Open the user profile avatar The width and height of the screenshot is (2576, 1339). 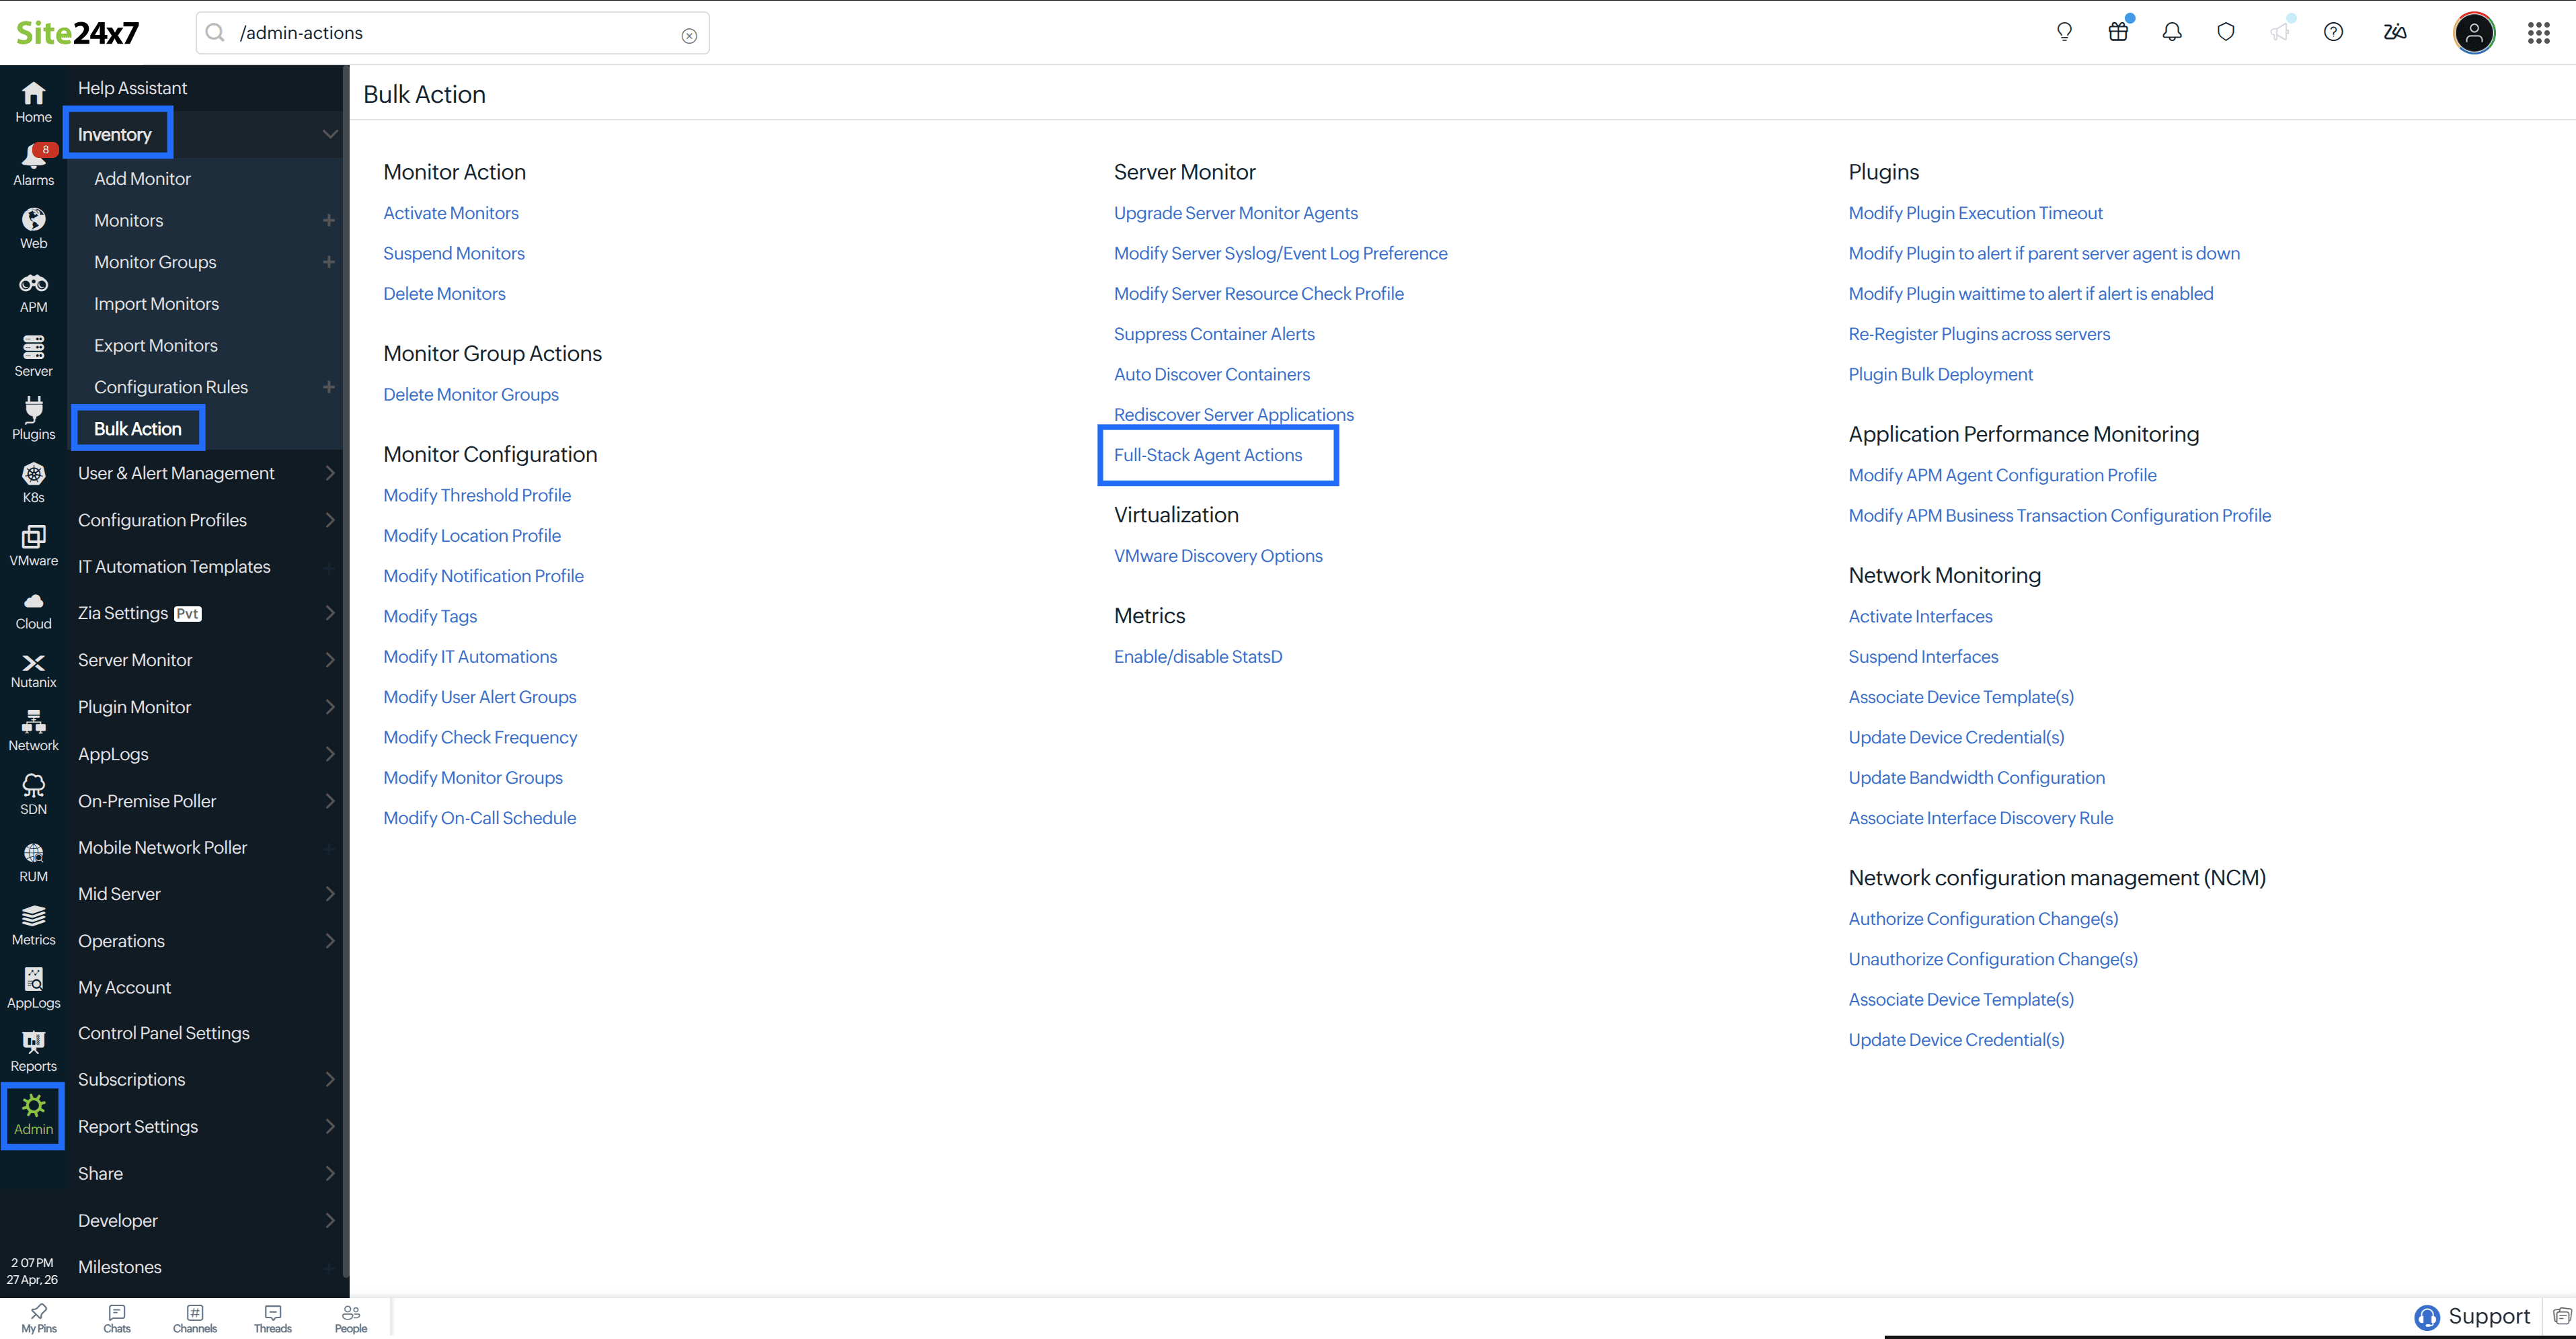pyautogui.click(x=2474, y=32)
